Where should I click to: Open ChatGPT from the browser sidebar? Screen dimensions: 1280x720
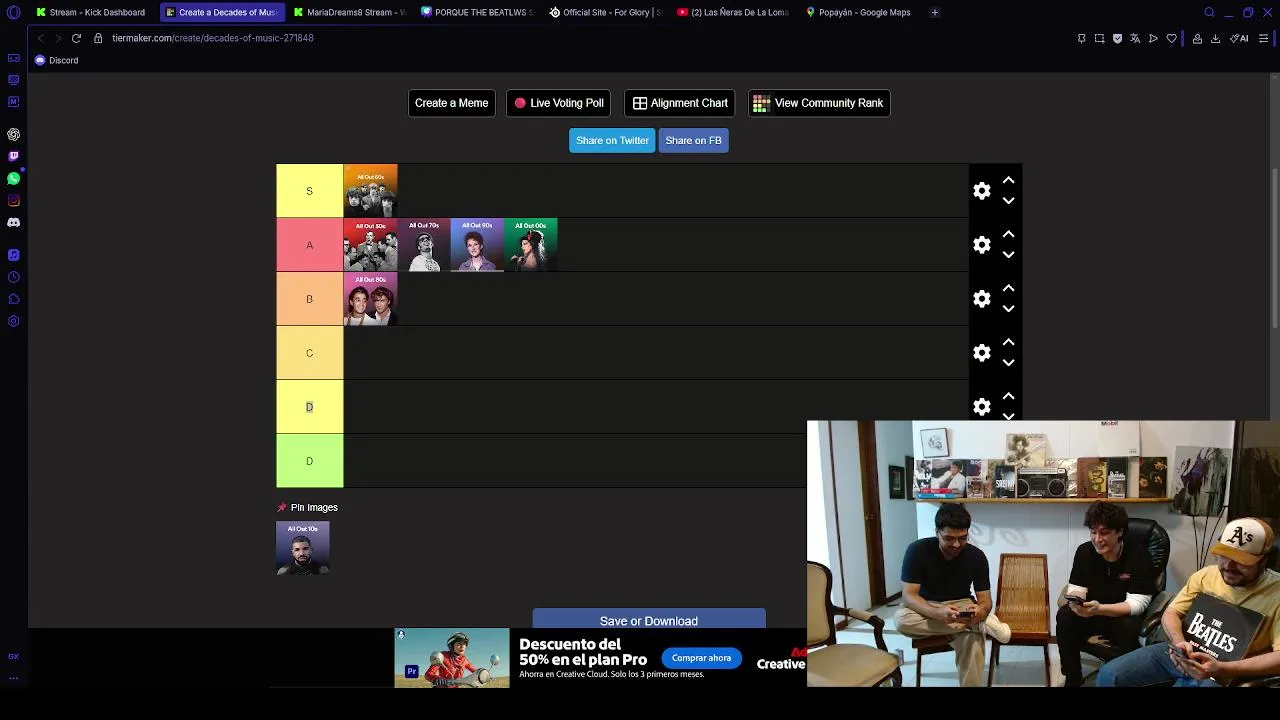pyautogui.click(x=13, y=134)
